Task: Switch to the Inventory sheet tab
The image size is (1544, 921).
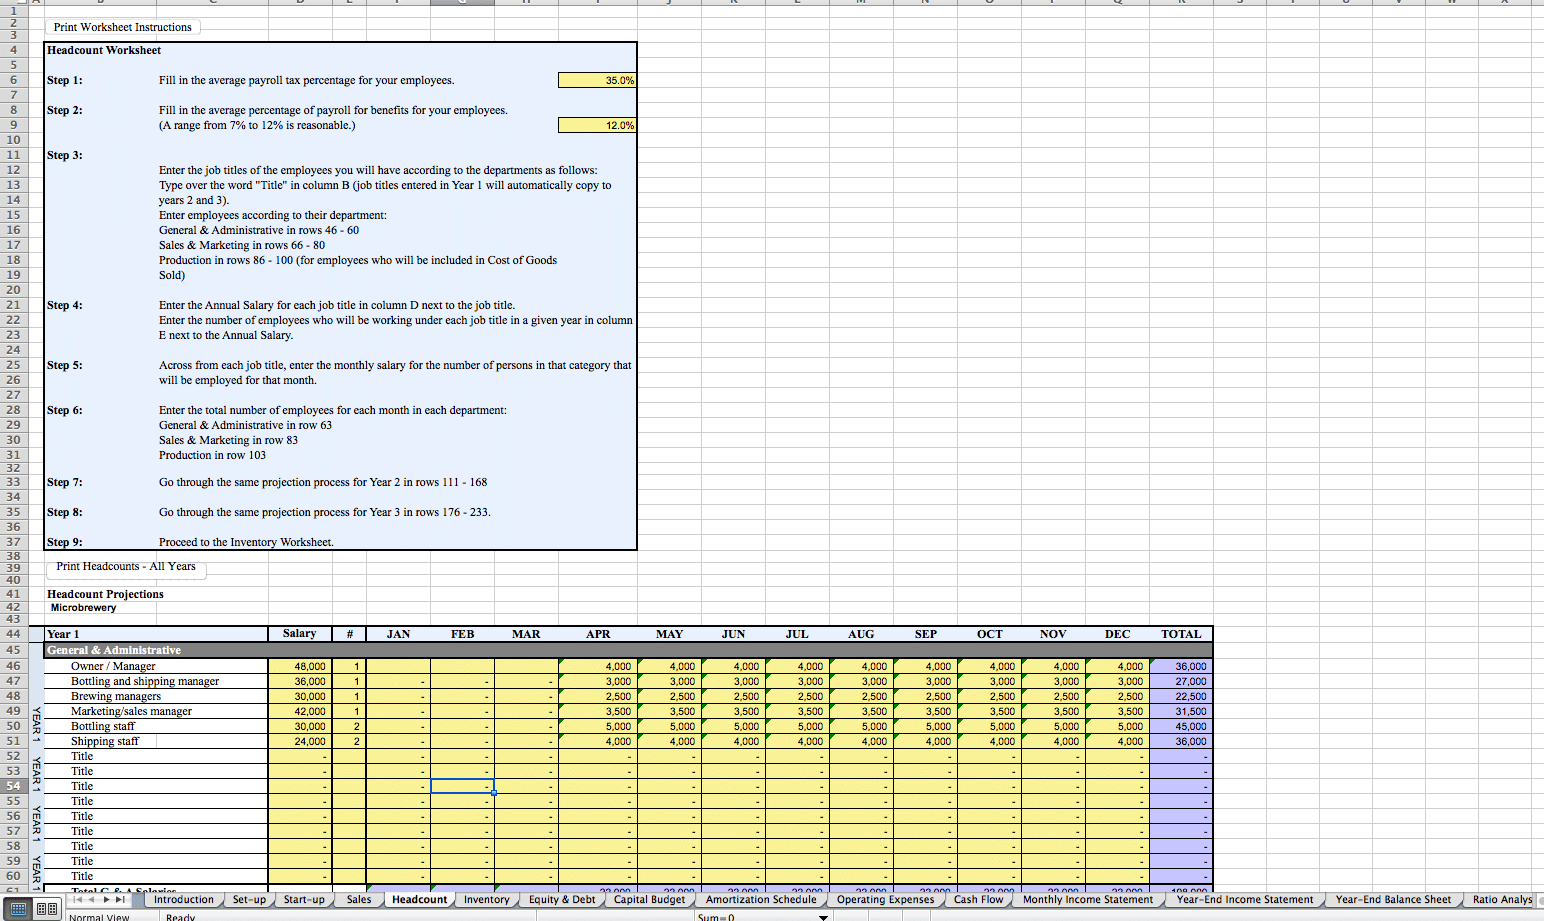Action: (487, 900)
